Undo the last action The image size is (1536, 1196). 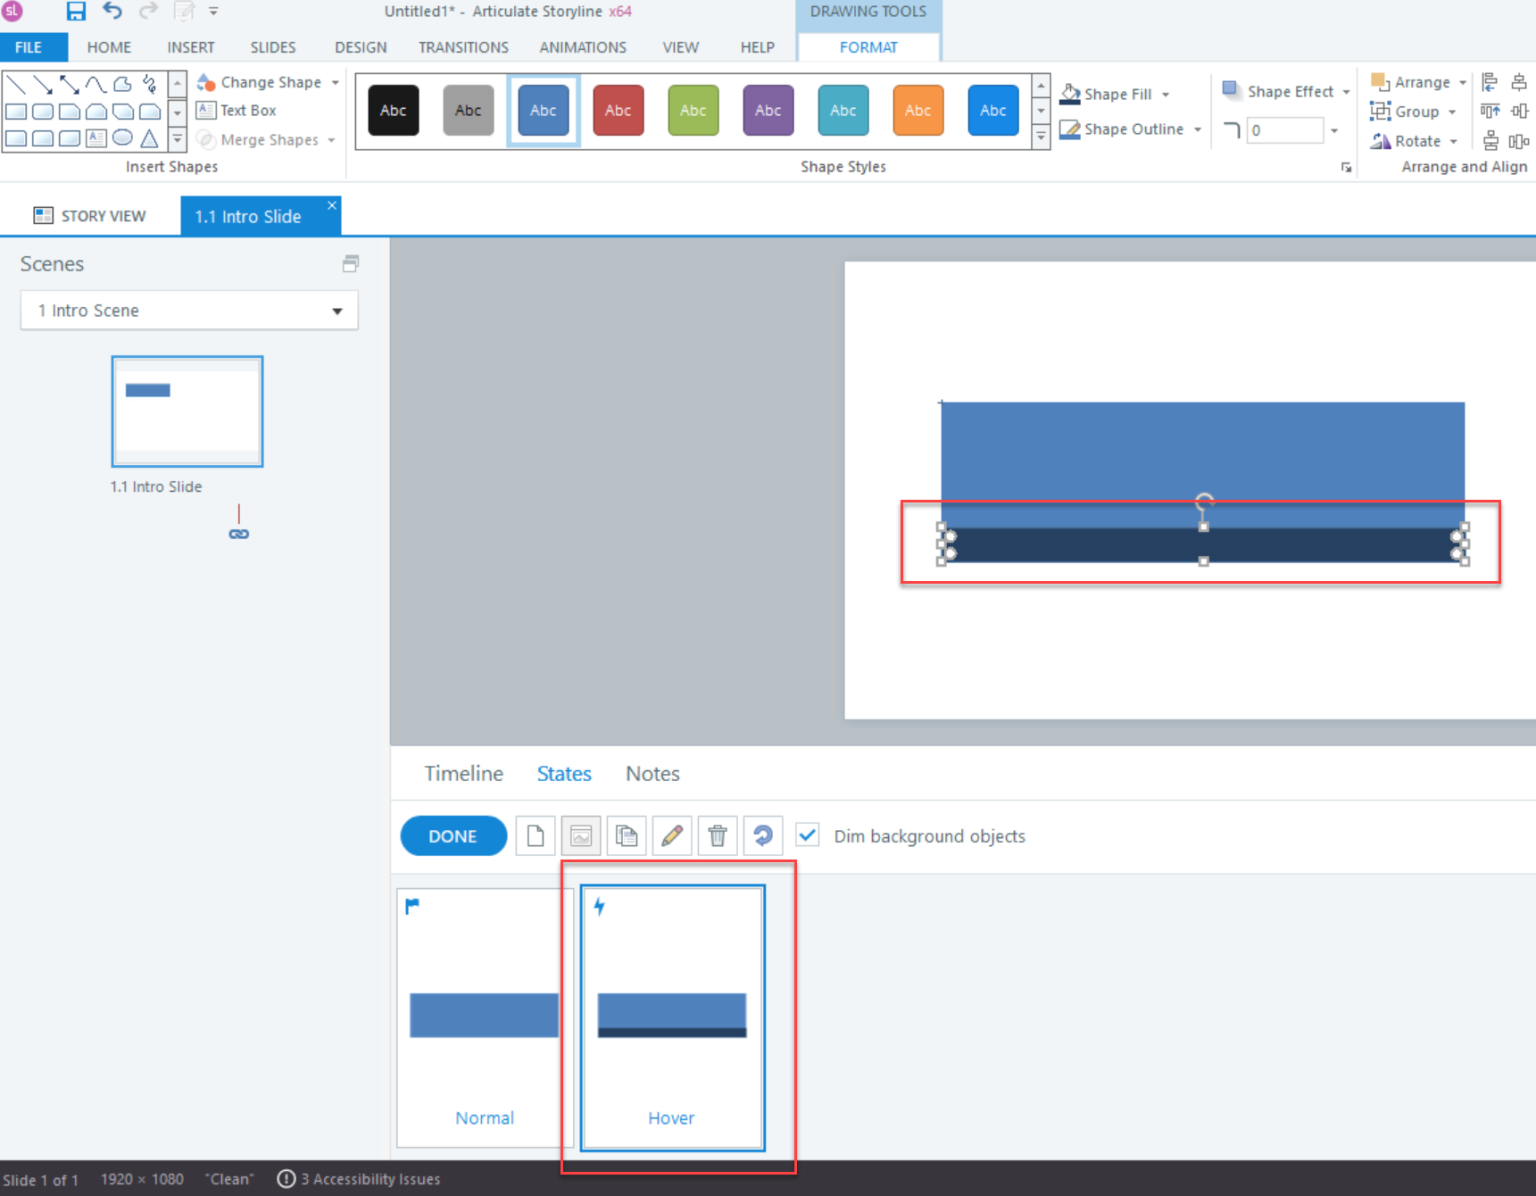tap(112, 11)
